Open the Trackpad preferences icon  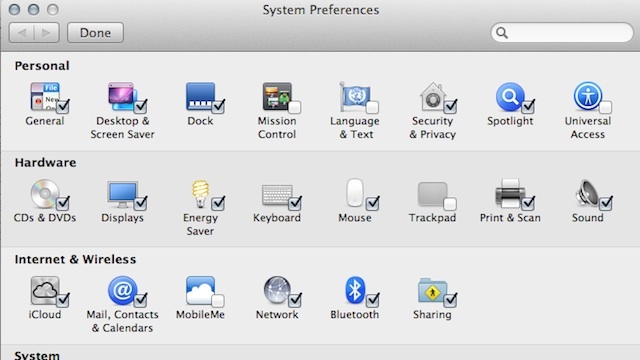coord(432,194)
